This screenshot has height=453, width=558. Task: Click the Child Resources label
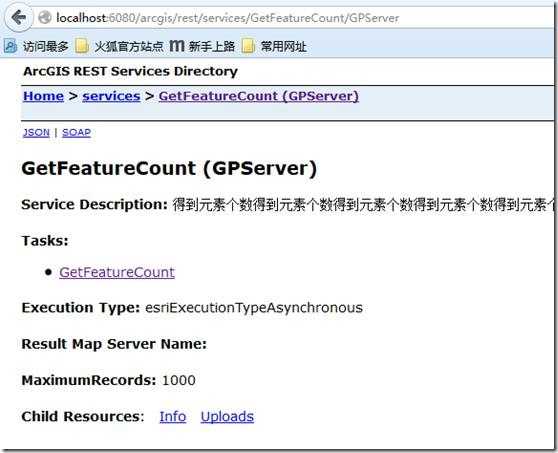[x=83, y=416]
